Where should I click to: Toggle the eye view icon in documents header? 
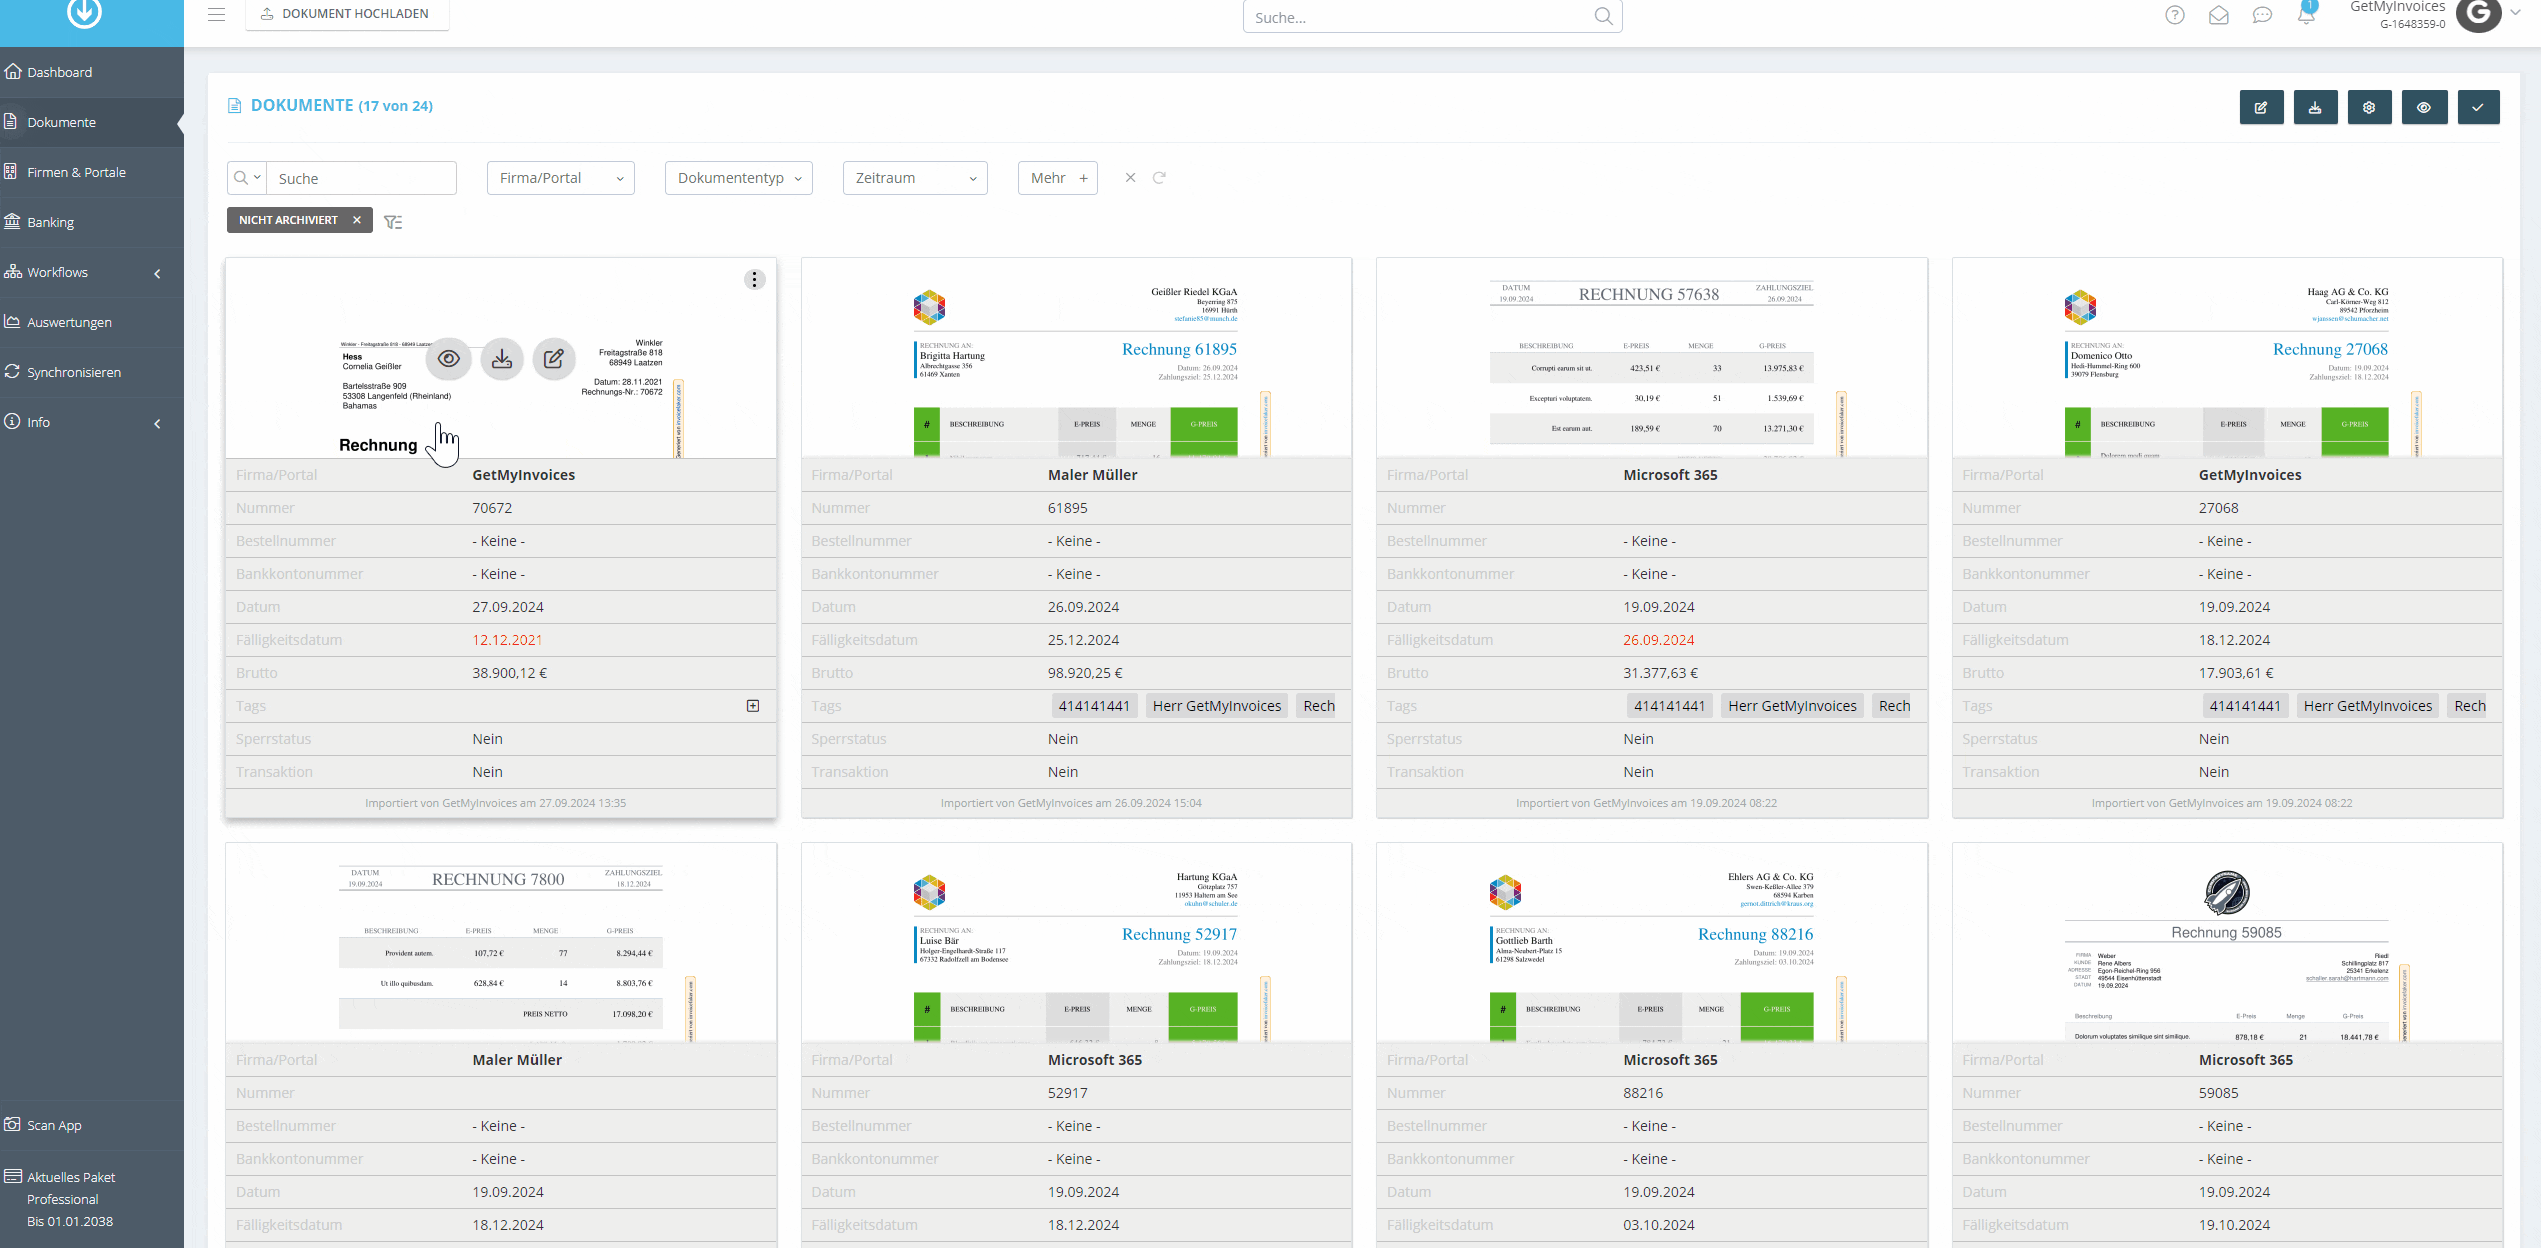pyautogui.click(x=2424, y=107)
